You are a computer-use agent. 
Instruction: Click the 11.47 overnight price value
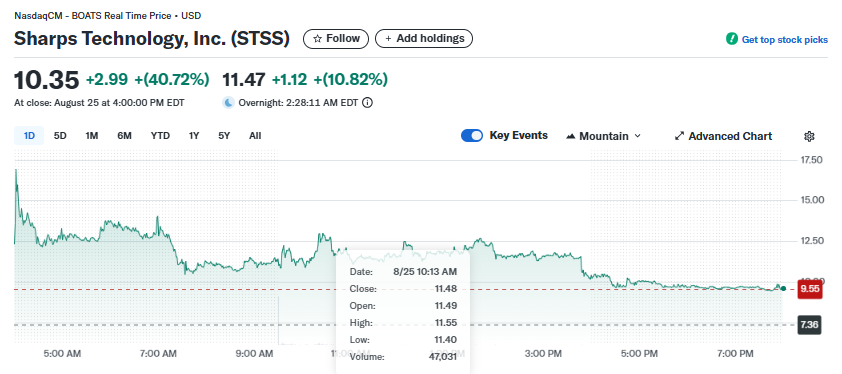(244, 80)
